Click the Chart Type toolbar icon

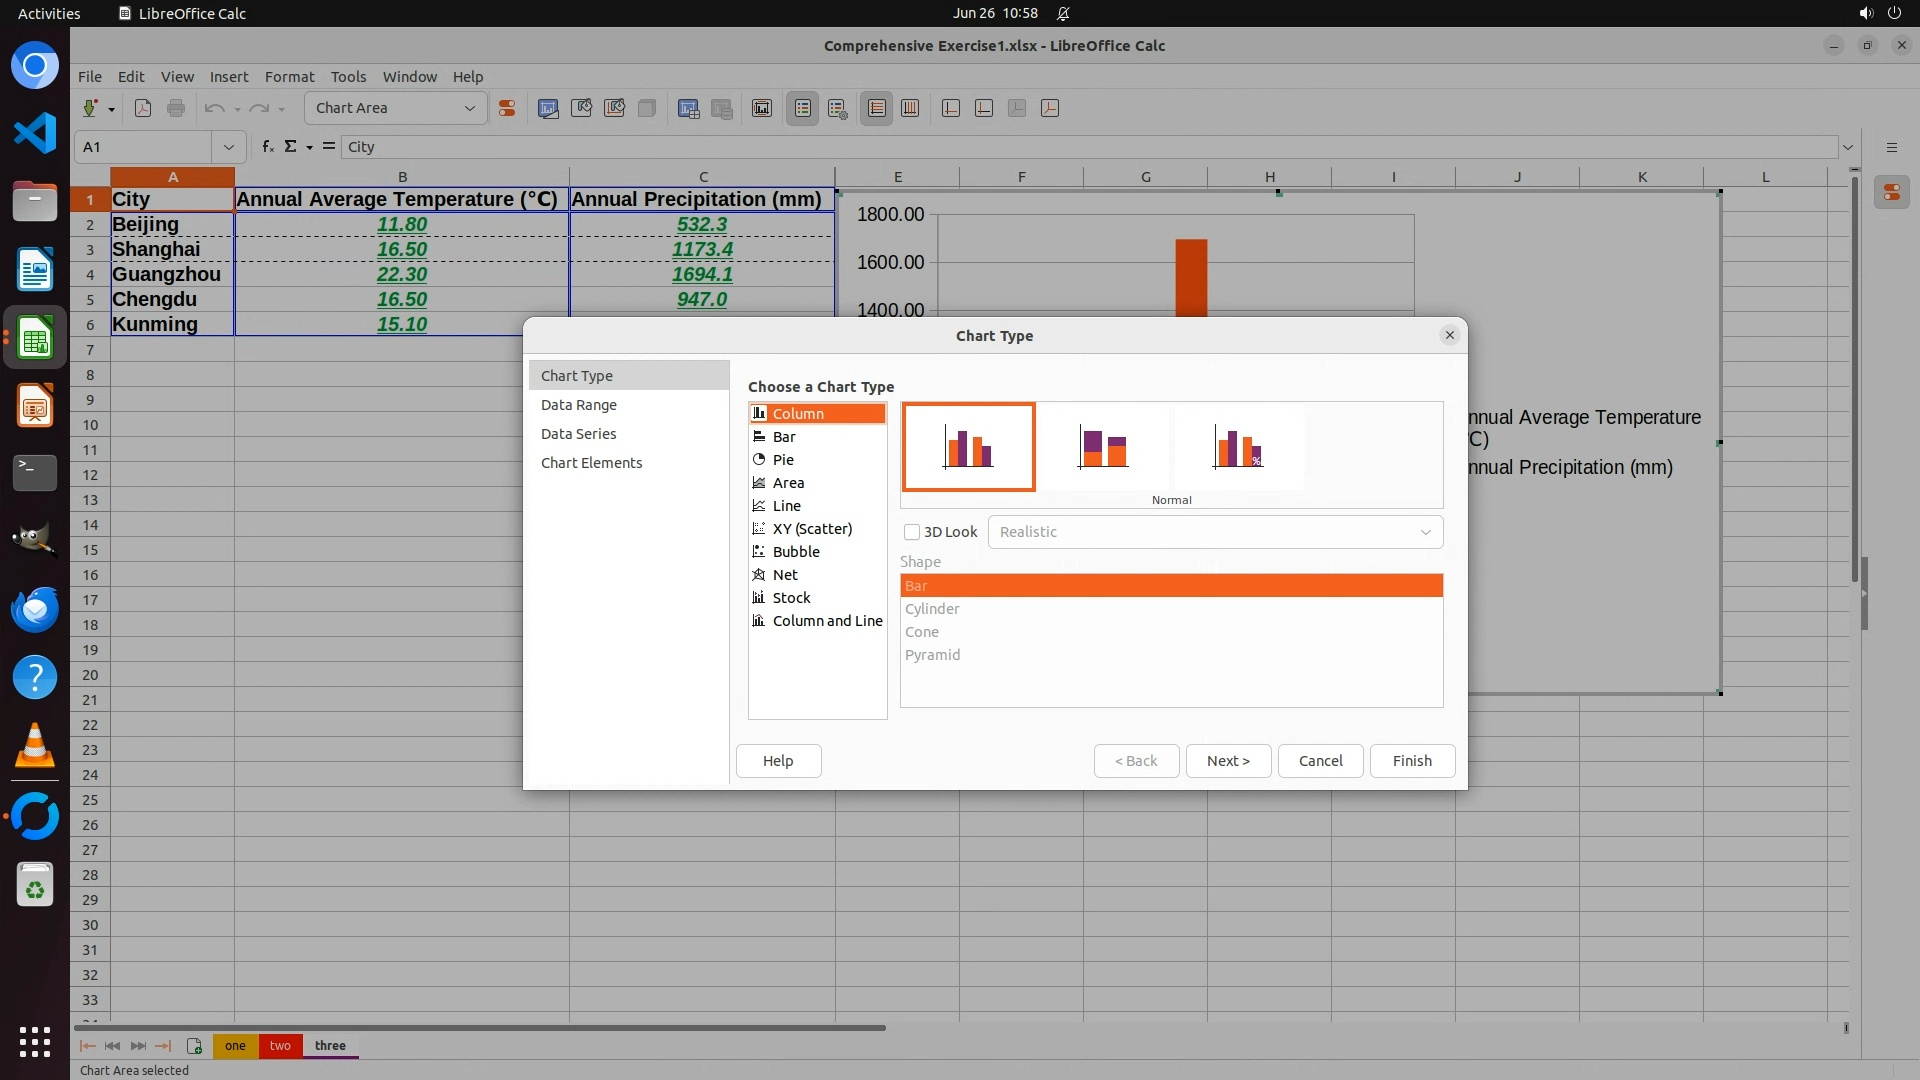[x=548, y=108]
